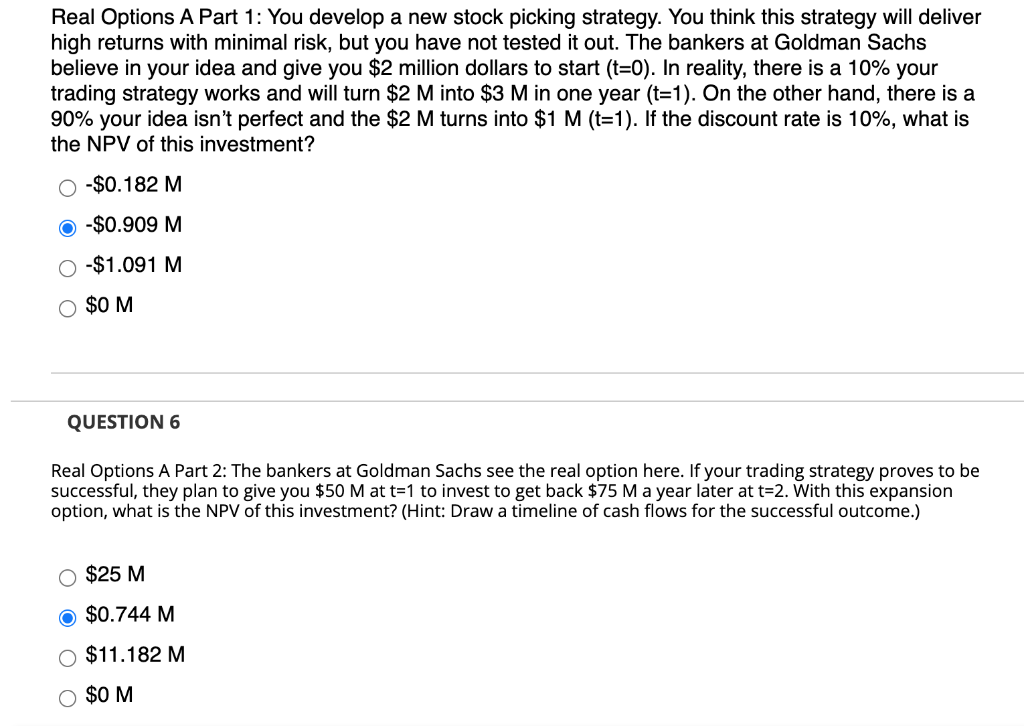Choose the $11.182 M answer option

coord(67,657)
